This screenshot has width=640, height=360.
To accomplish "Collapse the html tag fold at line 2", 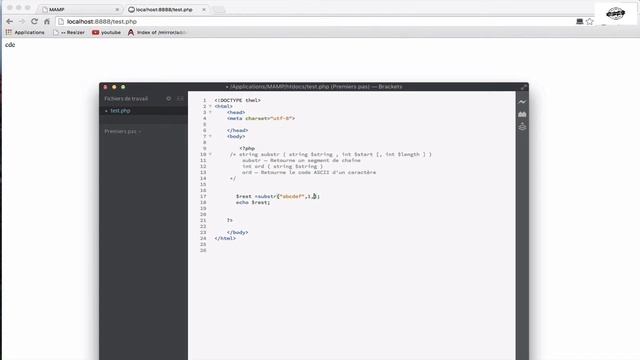I will [210, 106].
